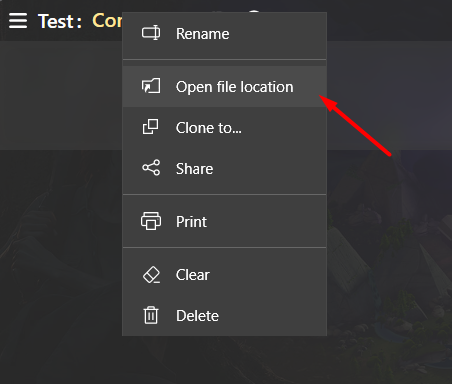Select Open file location menu entry

tap(224, 87)
